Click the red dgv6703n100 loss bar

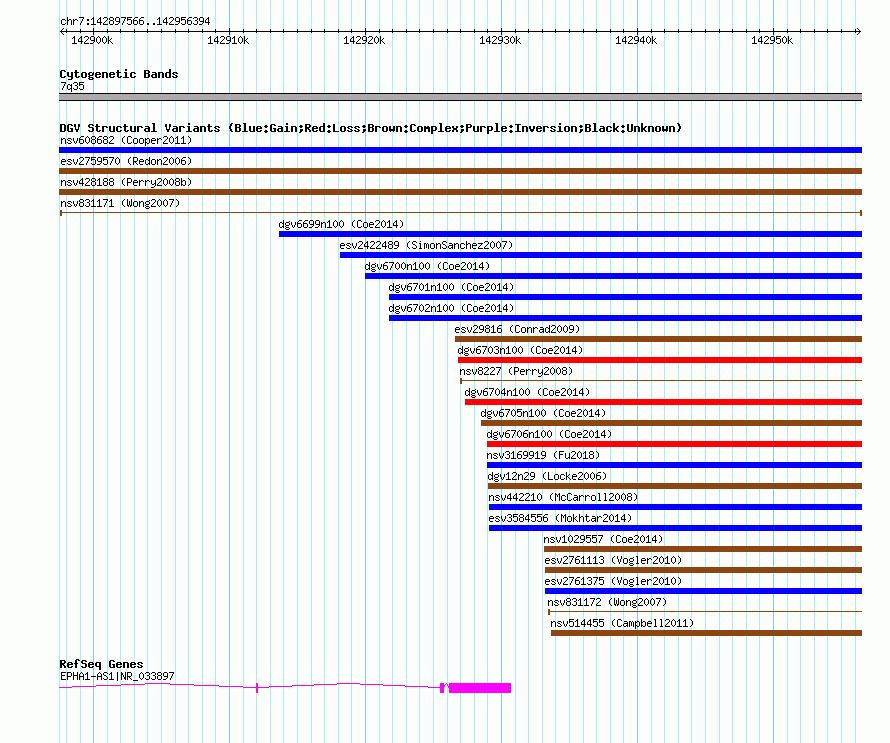pyautogui.click(x=660, y=360)
